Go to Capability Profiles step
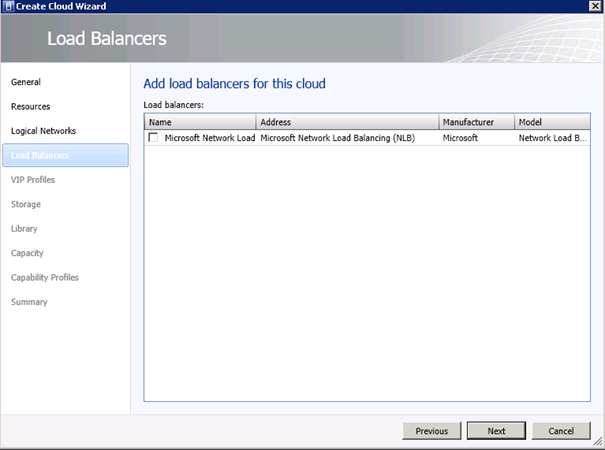The width and height of the screenshot is (605, 450). click(45, 277)
